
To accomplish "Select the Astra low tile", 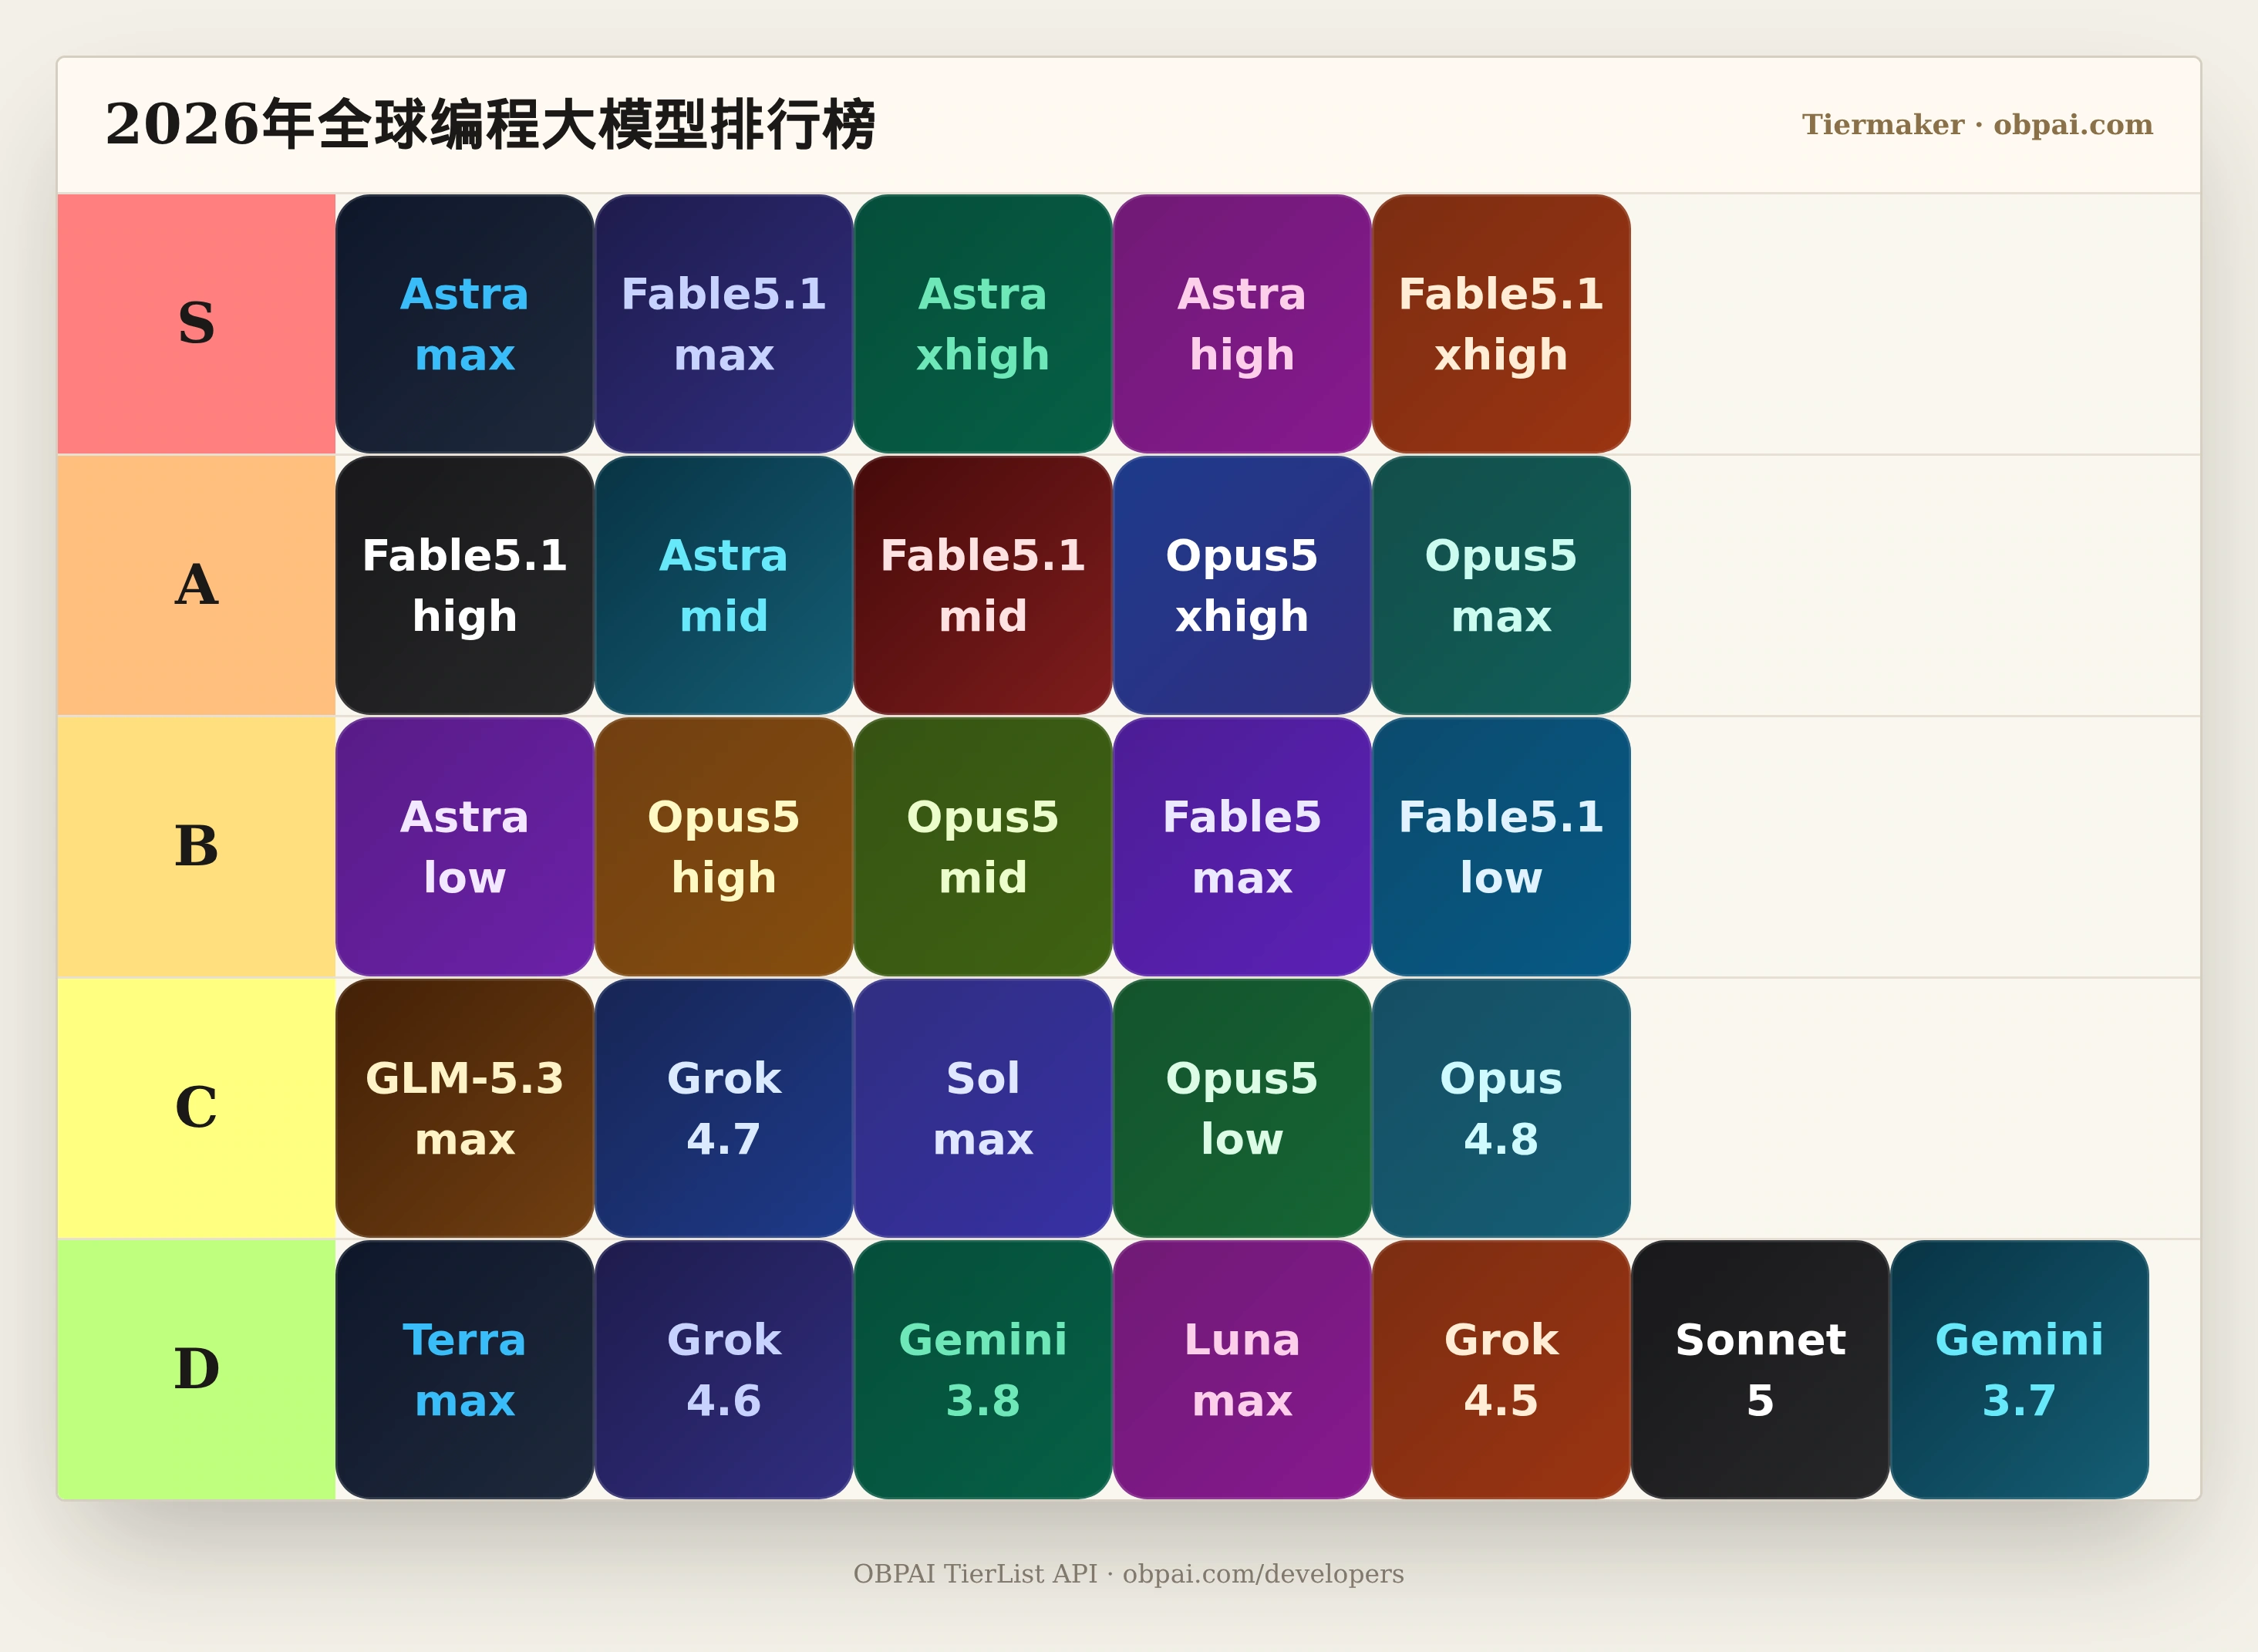I will click(465, 847).
